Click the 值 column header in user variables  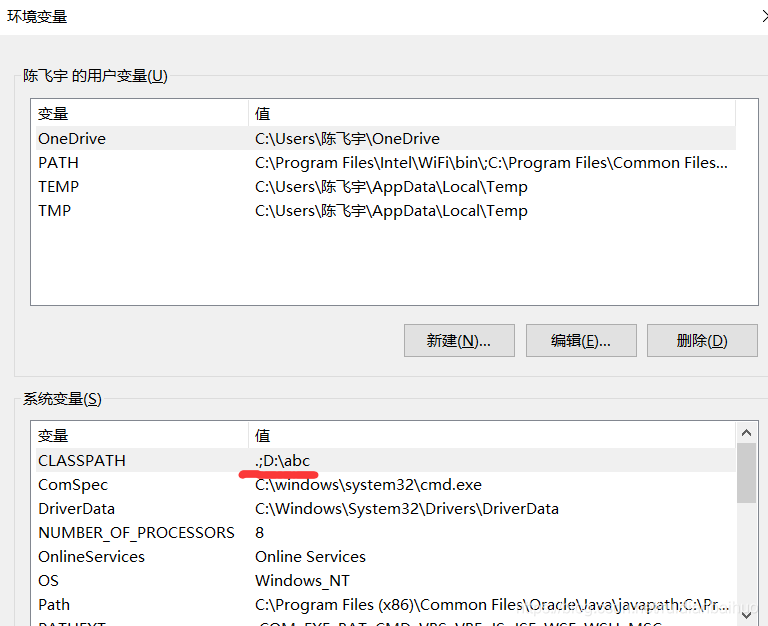492,114
